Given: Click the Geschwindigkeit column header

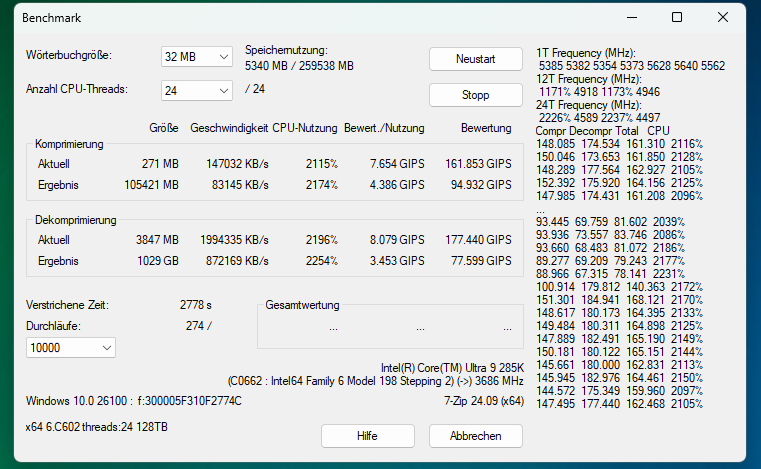Looking at the screenshot, I should 229,128.
